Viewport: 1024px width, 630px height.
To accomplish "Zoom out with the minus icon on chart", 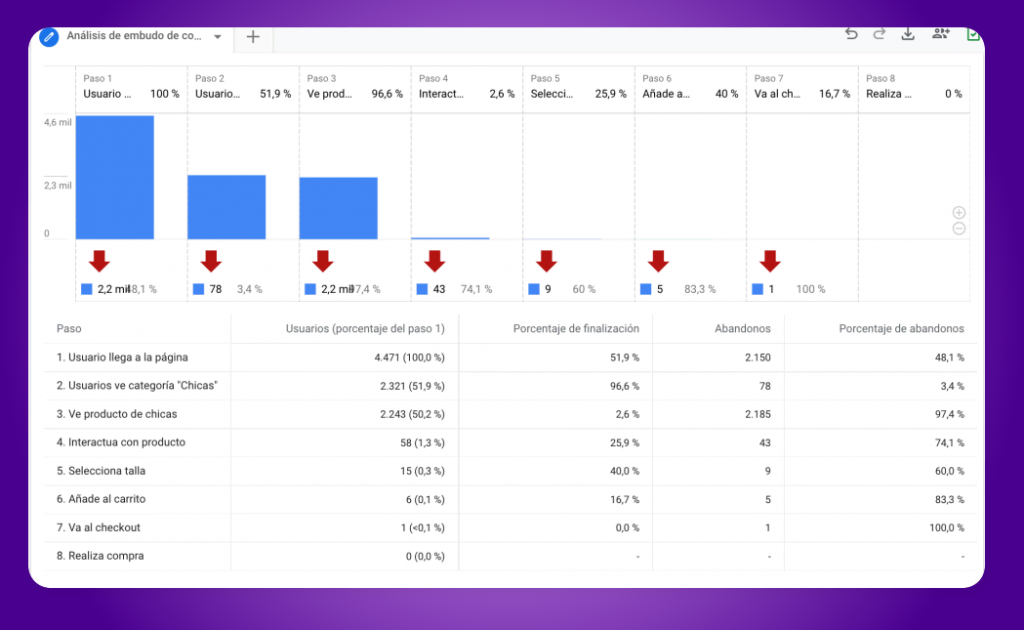I will click(959, 229).
